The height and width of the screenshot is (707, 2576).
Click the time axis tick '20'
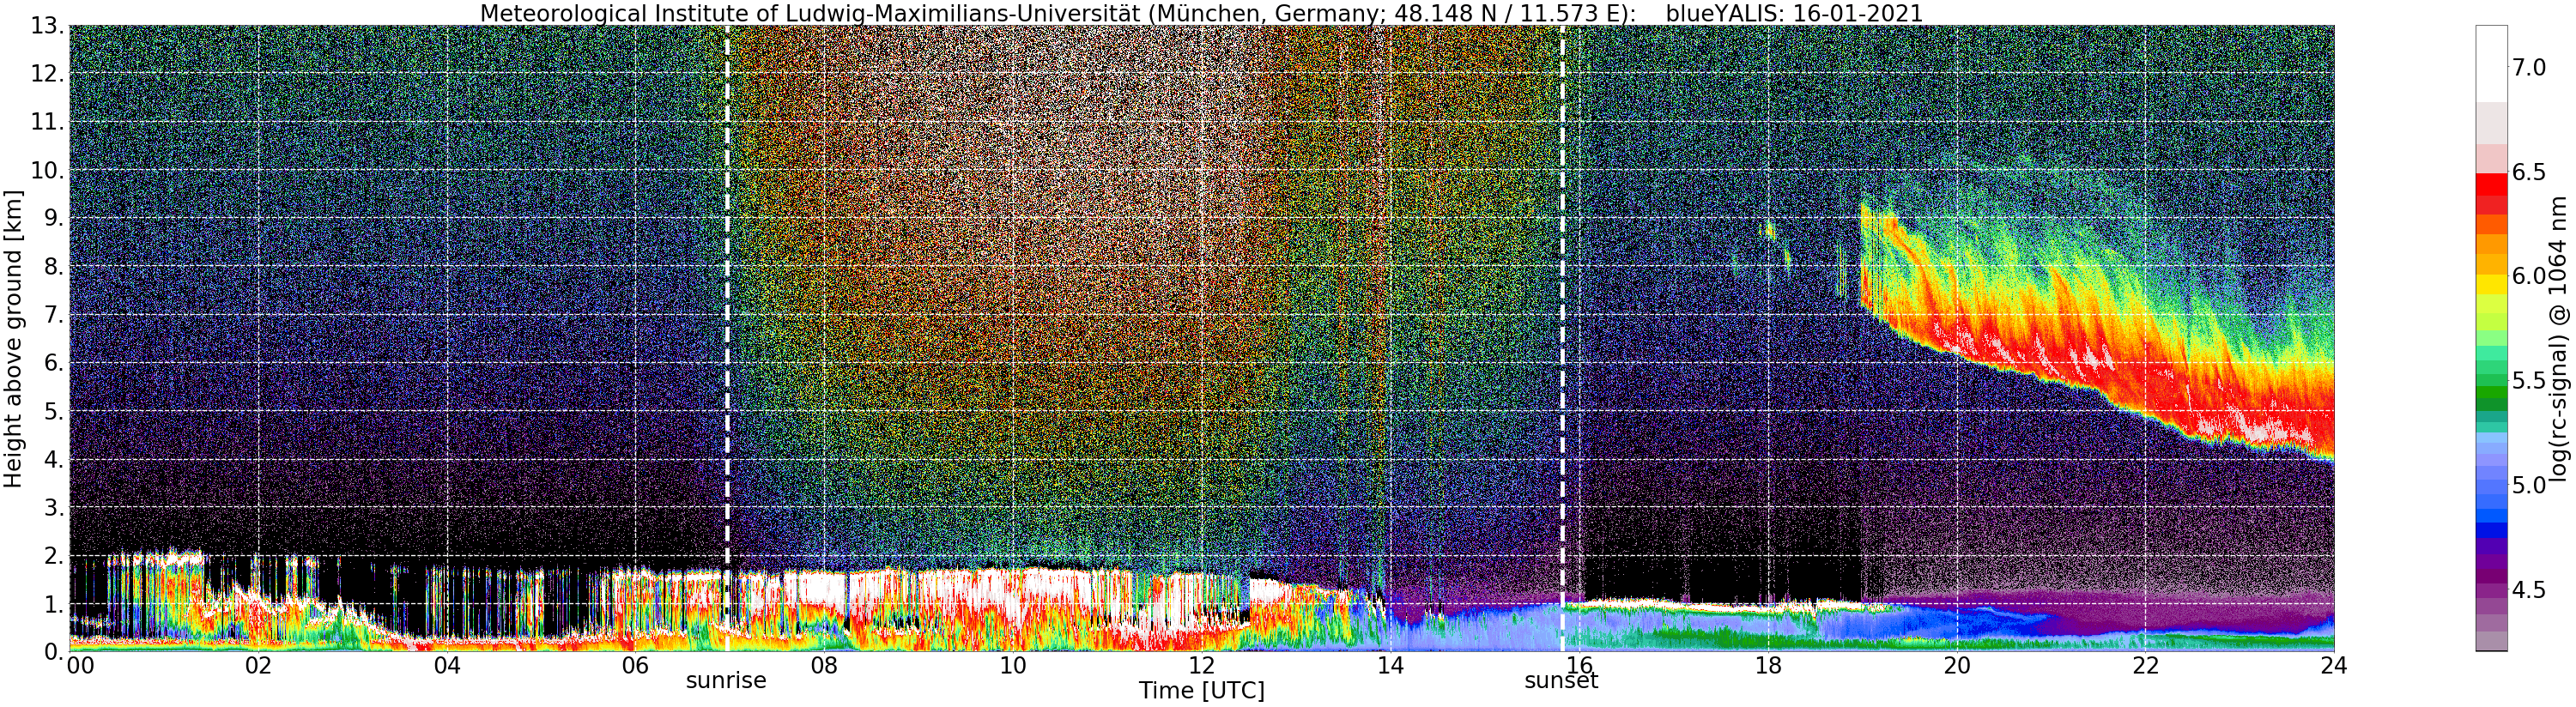coord(1957,666)
